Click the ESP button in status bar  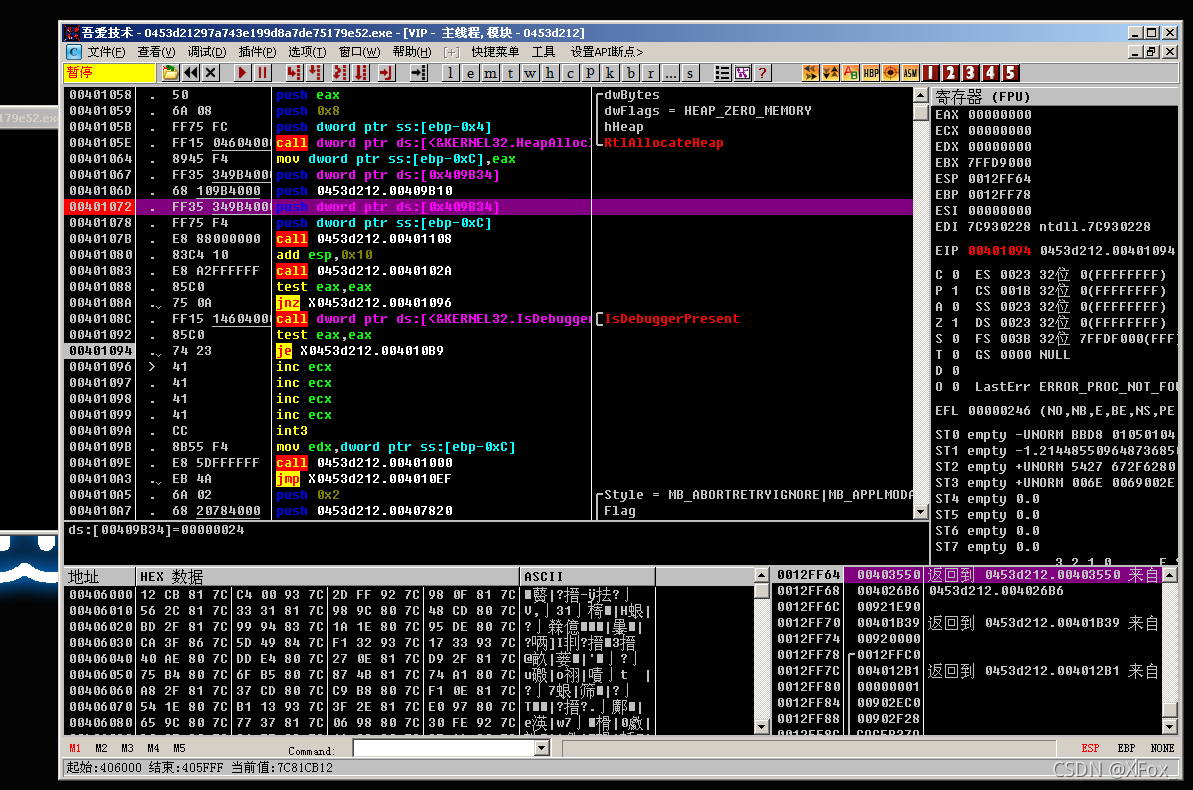coord(1090,749)
